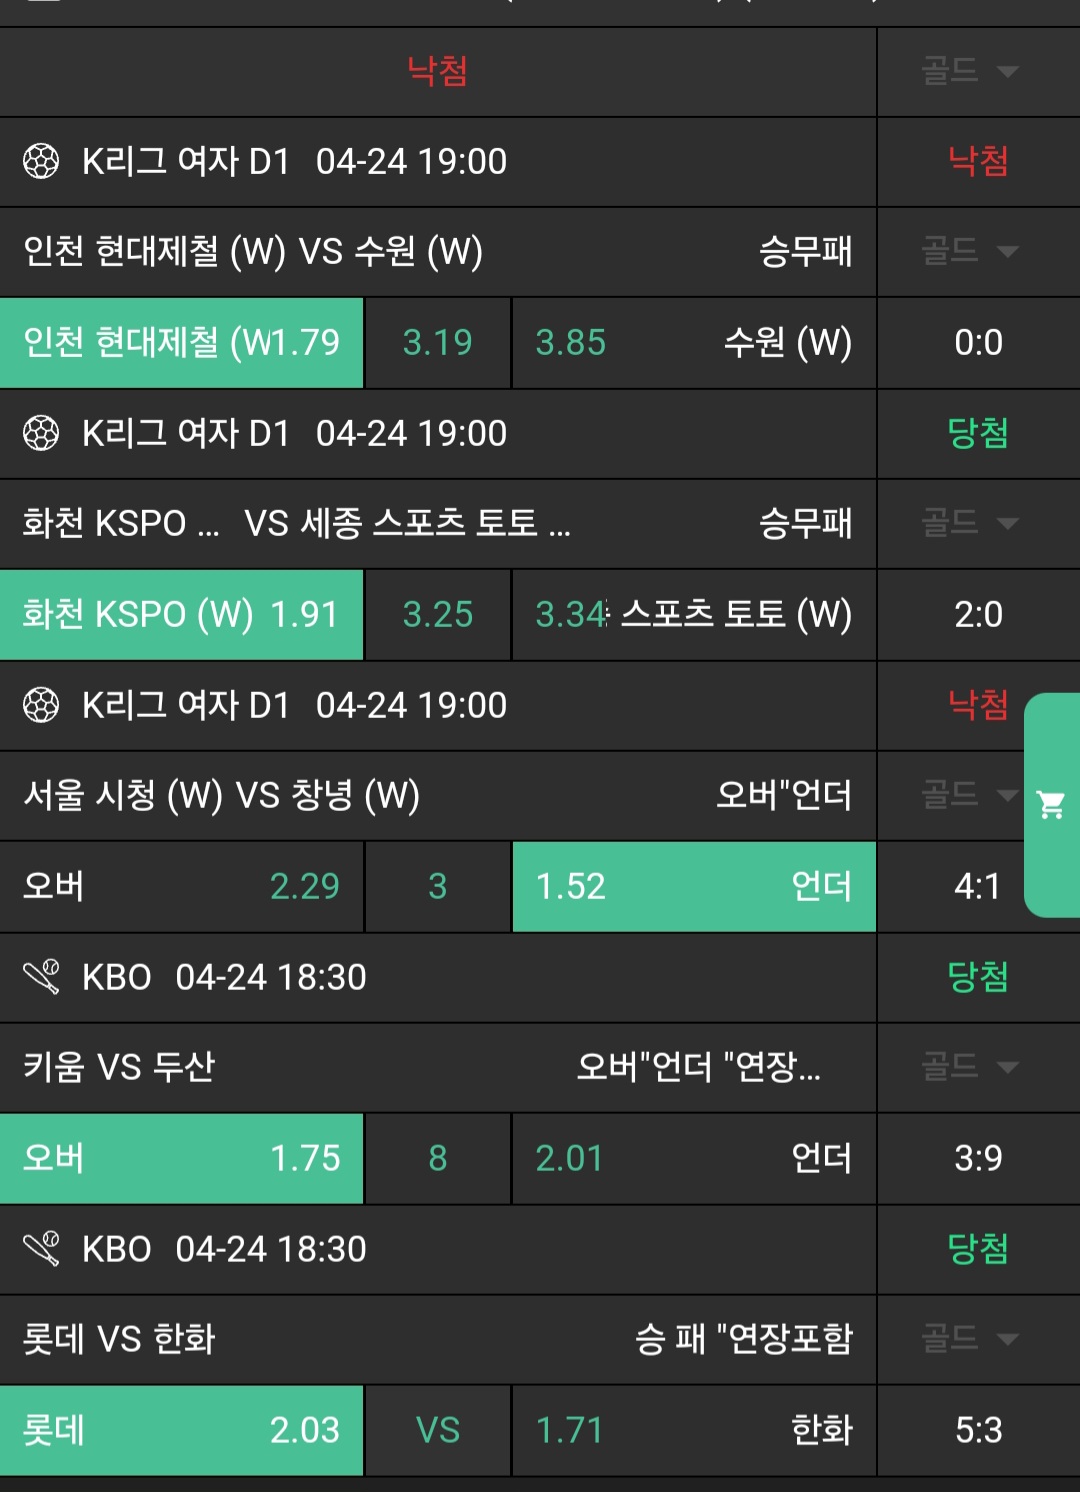Click soccer ball icon above 인천 현대제철 match
Image resolution: width=1080 pixels, height=1492 pixels.
(x=41, y=161)
